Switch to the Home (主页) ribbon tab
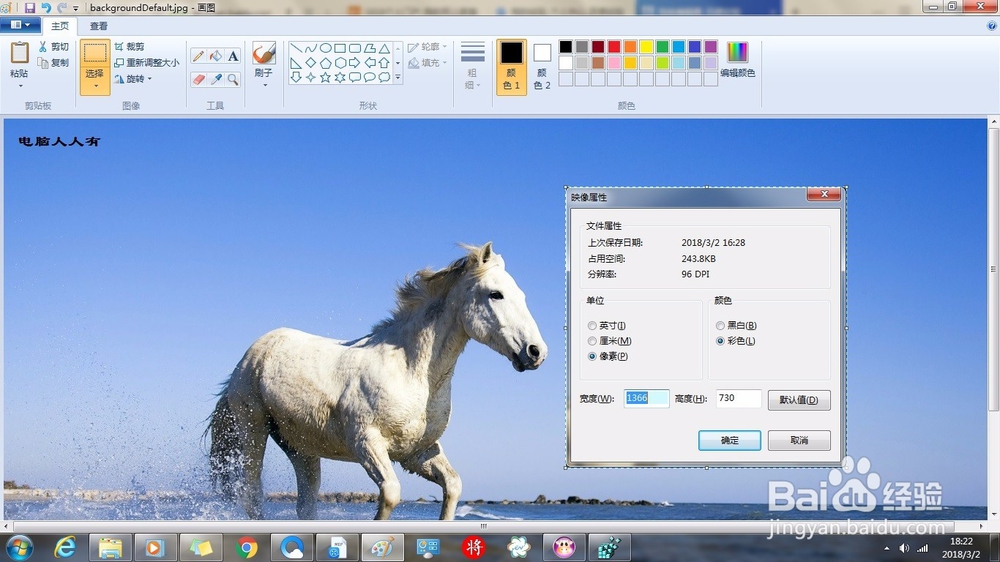1000x562 pixels. pos(60,26)
